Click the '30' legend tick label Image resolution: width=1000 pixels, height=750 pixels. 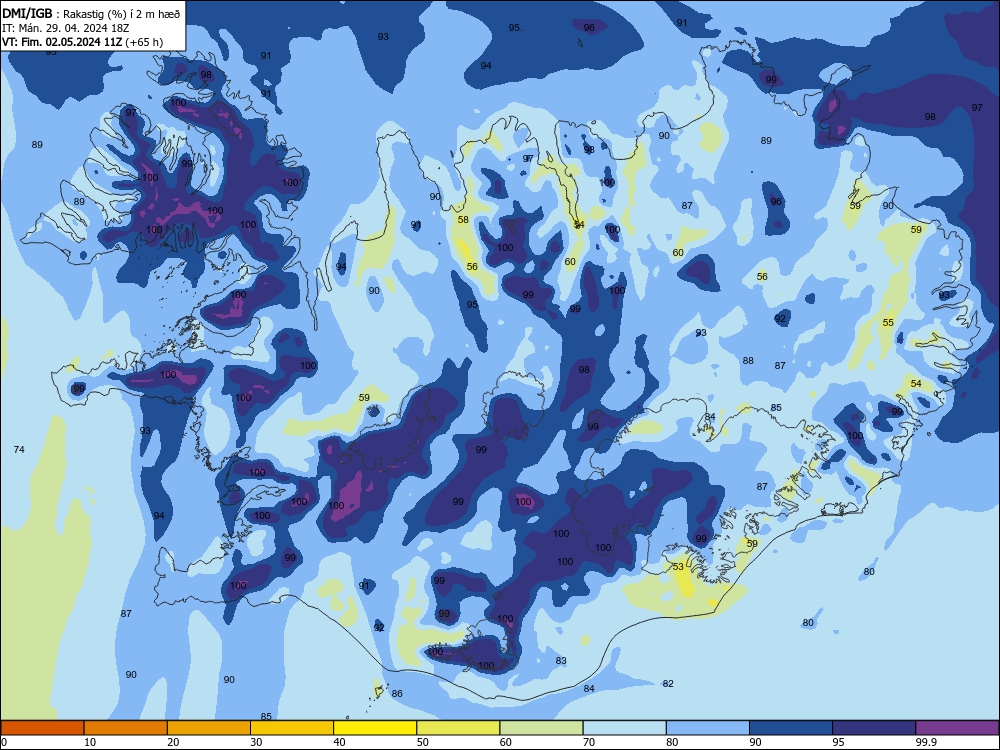(x=256, y=742)
